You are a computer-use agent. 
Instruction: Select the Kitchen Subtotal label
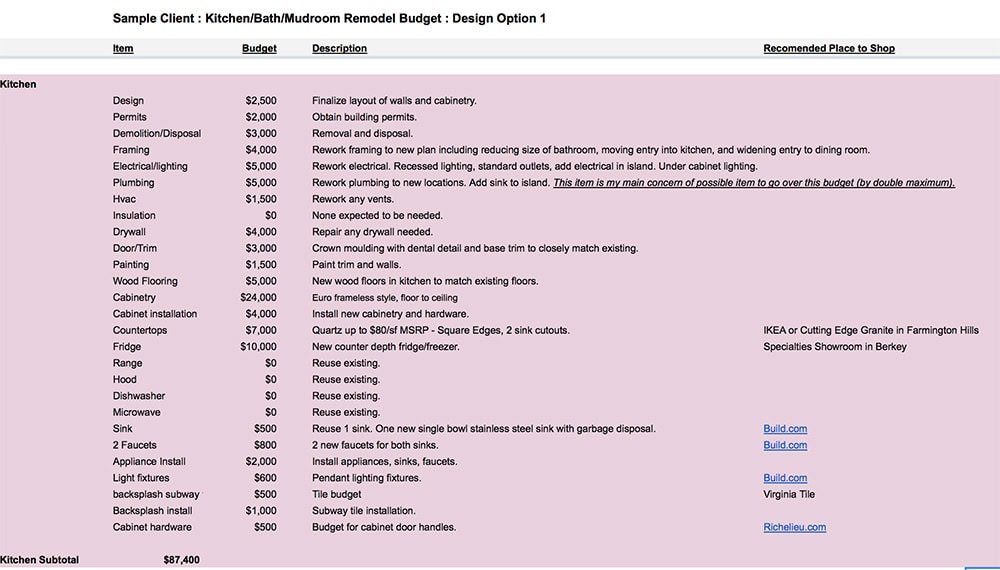coord(40,560)
